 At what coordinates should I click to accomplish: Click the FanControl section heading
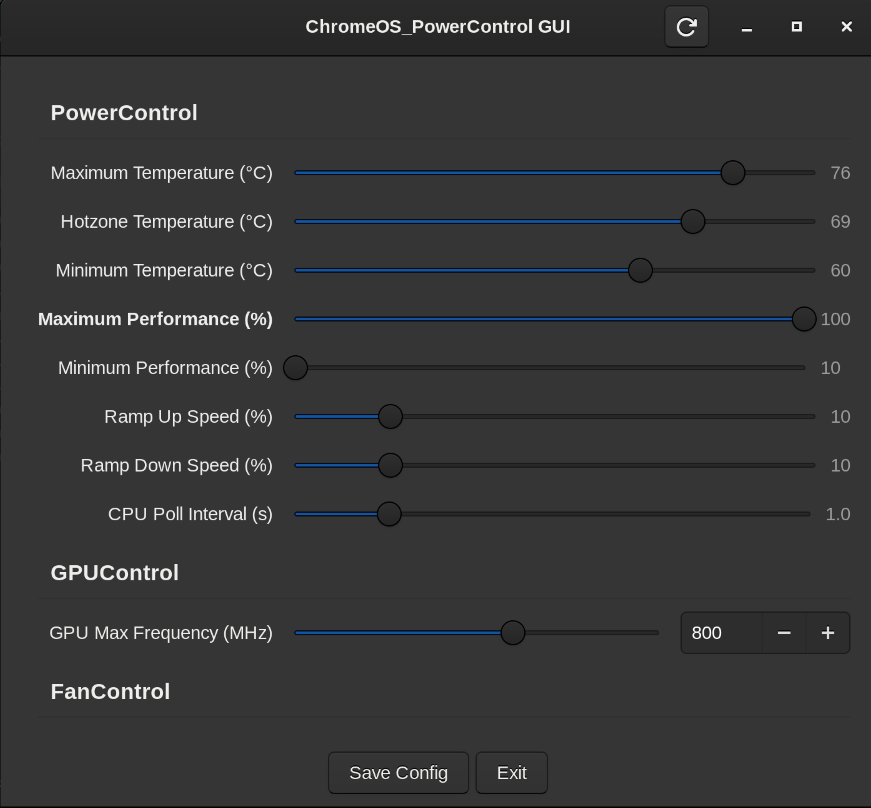click(x=110, y=692)
